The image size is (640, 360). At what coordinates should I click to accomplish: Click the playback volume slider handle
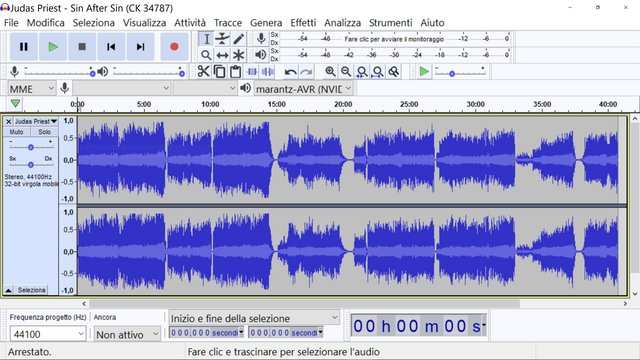tap(182, 73)
